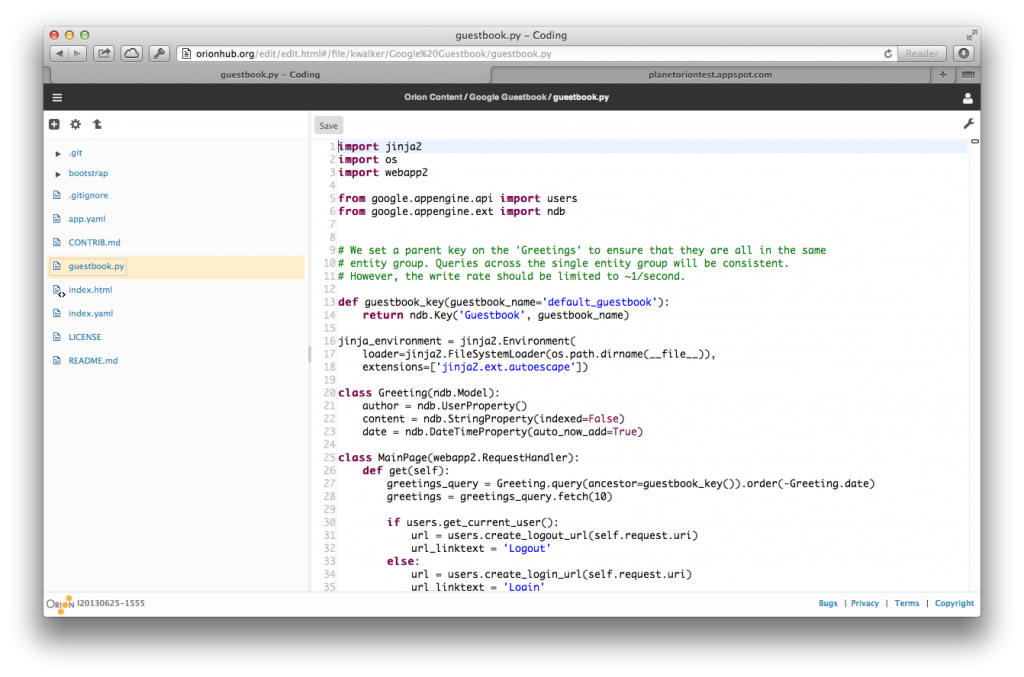Open the Orion hamburger navigation menu

(57, 98)
